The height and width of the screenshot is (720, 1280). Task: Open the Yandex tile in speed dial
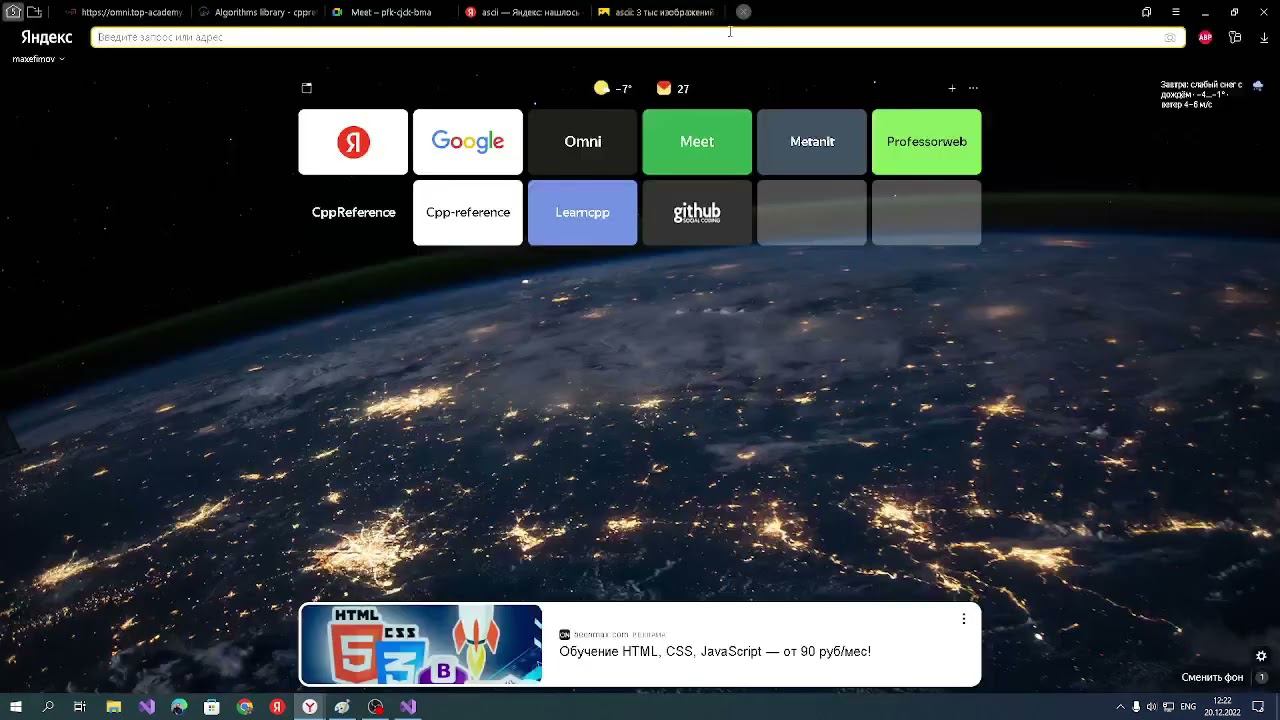tap(353, 142)
